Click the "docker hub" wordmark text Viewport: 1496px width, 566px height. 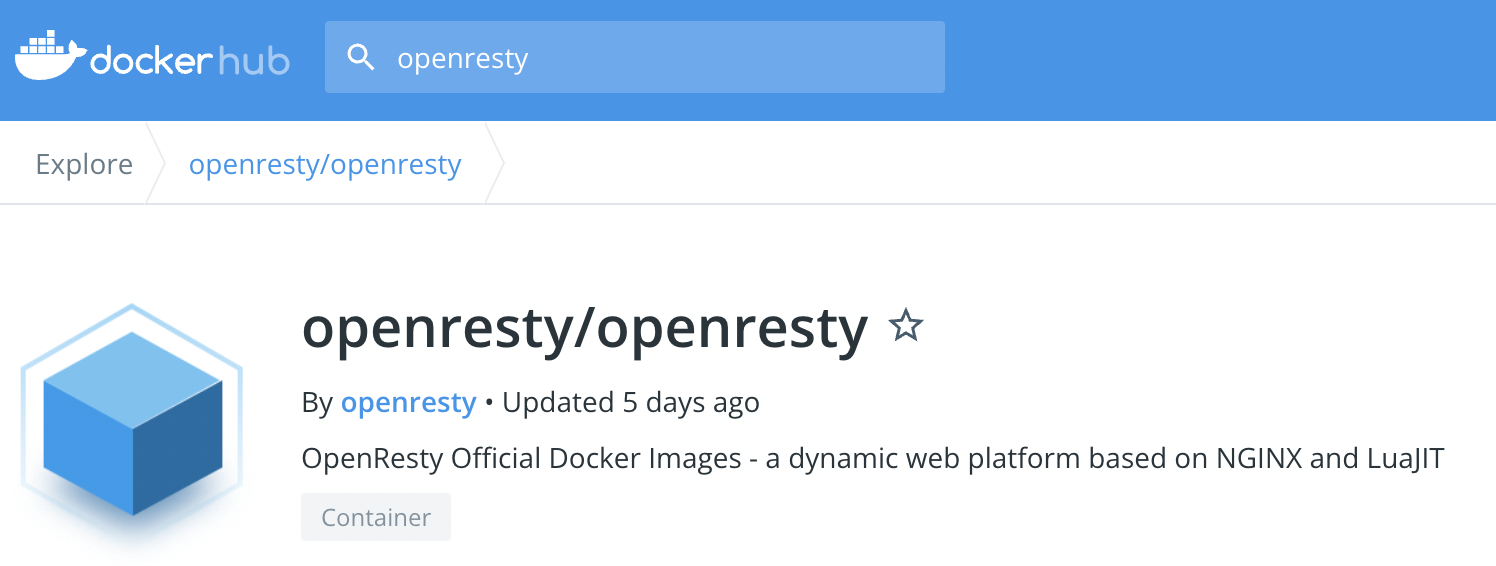[x=189, y=61]
